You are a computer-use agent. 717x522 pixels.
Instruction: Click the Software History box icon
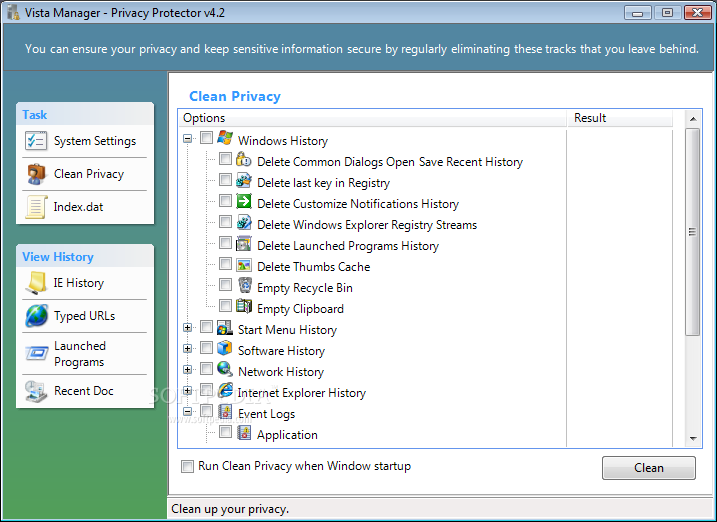click(225, 348)
